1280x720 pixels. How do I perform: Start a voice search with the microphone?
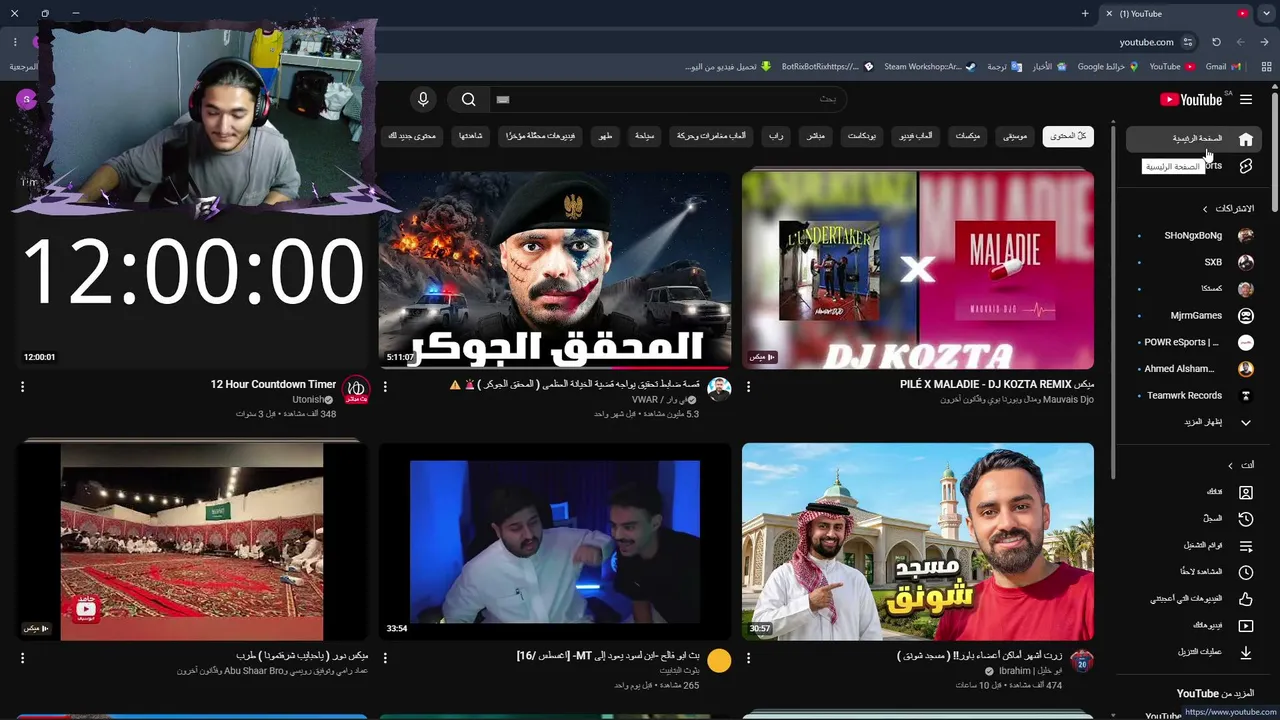[423, 99]
